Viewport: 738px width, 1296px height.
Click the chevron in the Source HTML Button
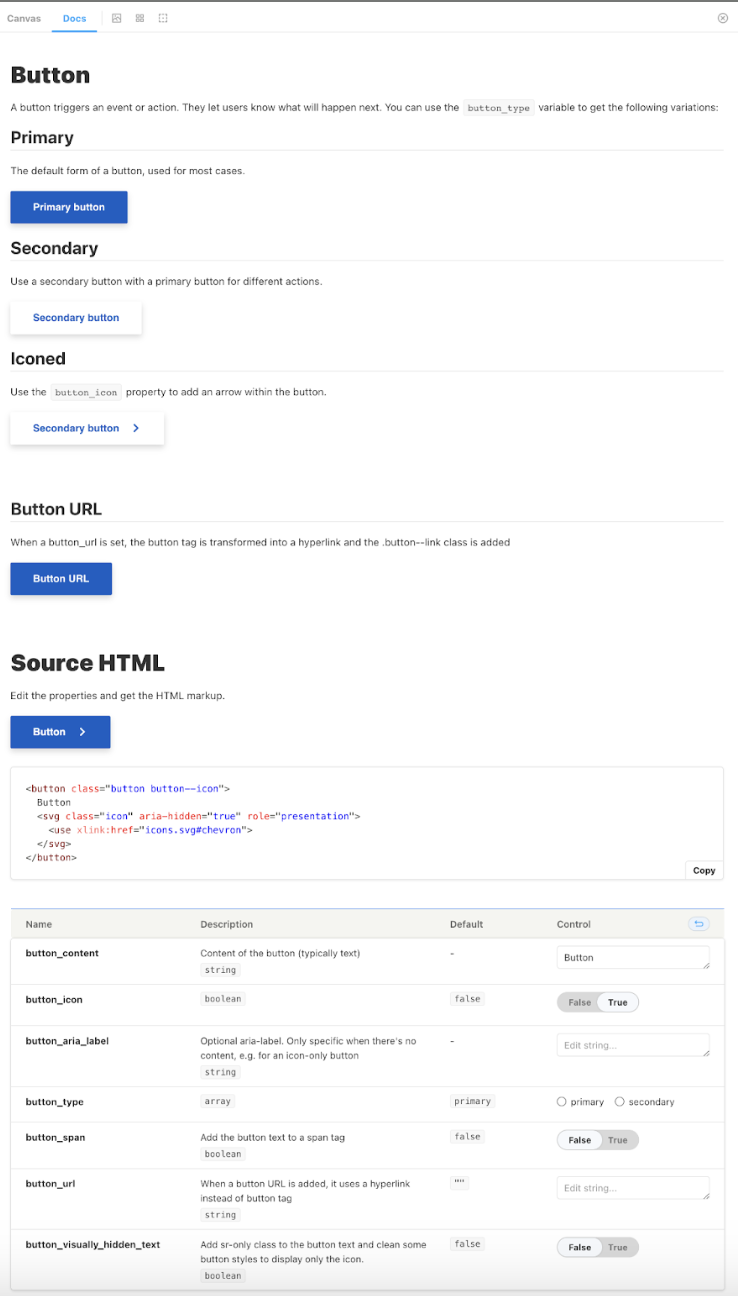(x=82, y=732)
